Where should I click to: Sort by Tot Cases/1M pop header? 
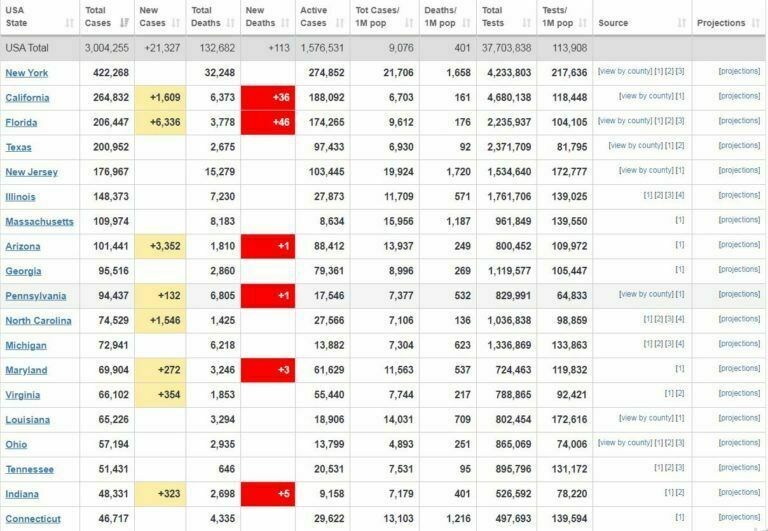click(377, 22)
